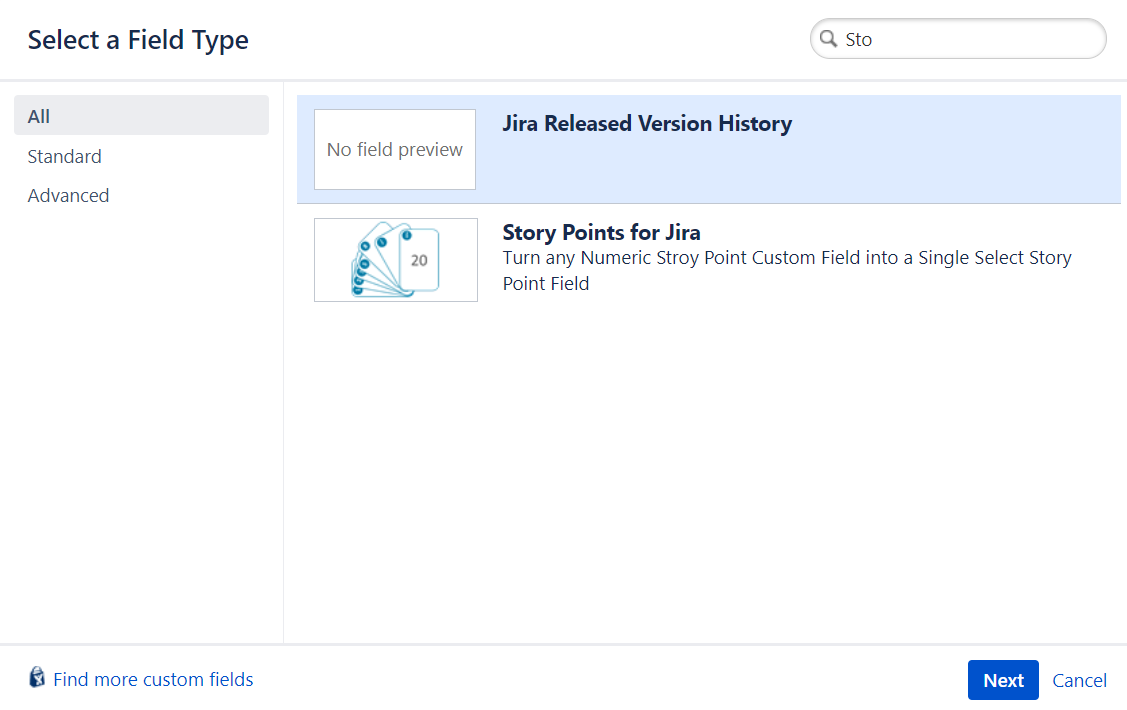
Task: Click the marketplace icon beside Find more custom fields
Action: 37,678
